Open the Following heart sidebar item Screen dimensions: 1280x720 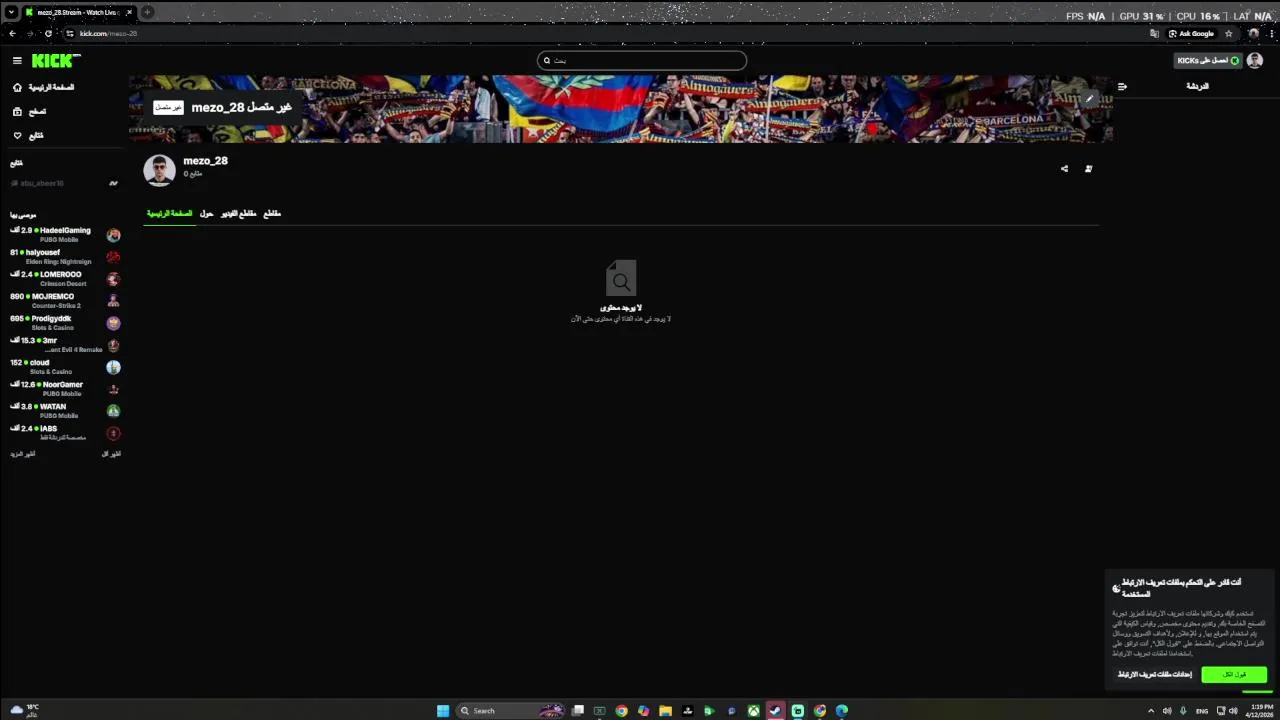tap(28, 136)
